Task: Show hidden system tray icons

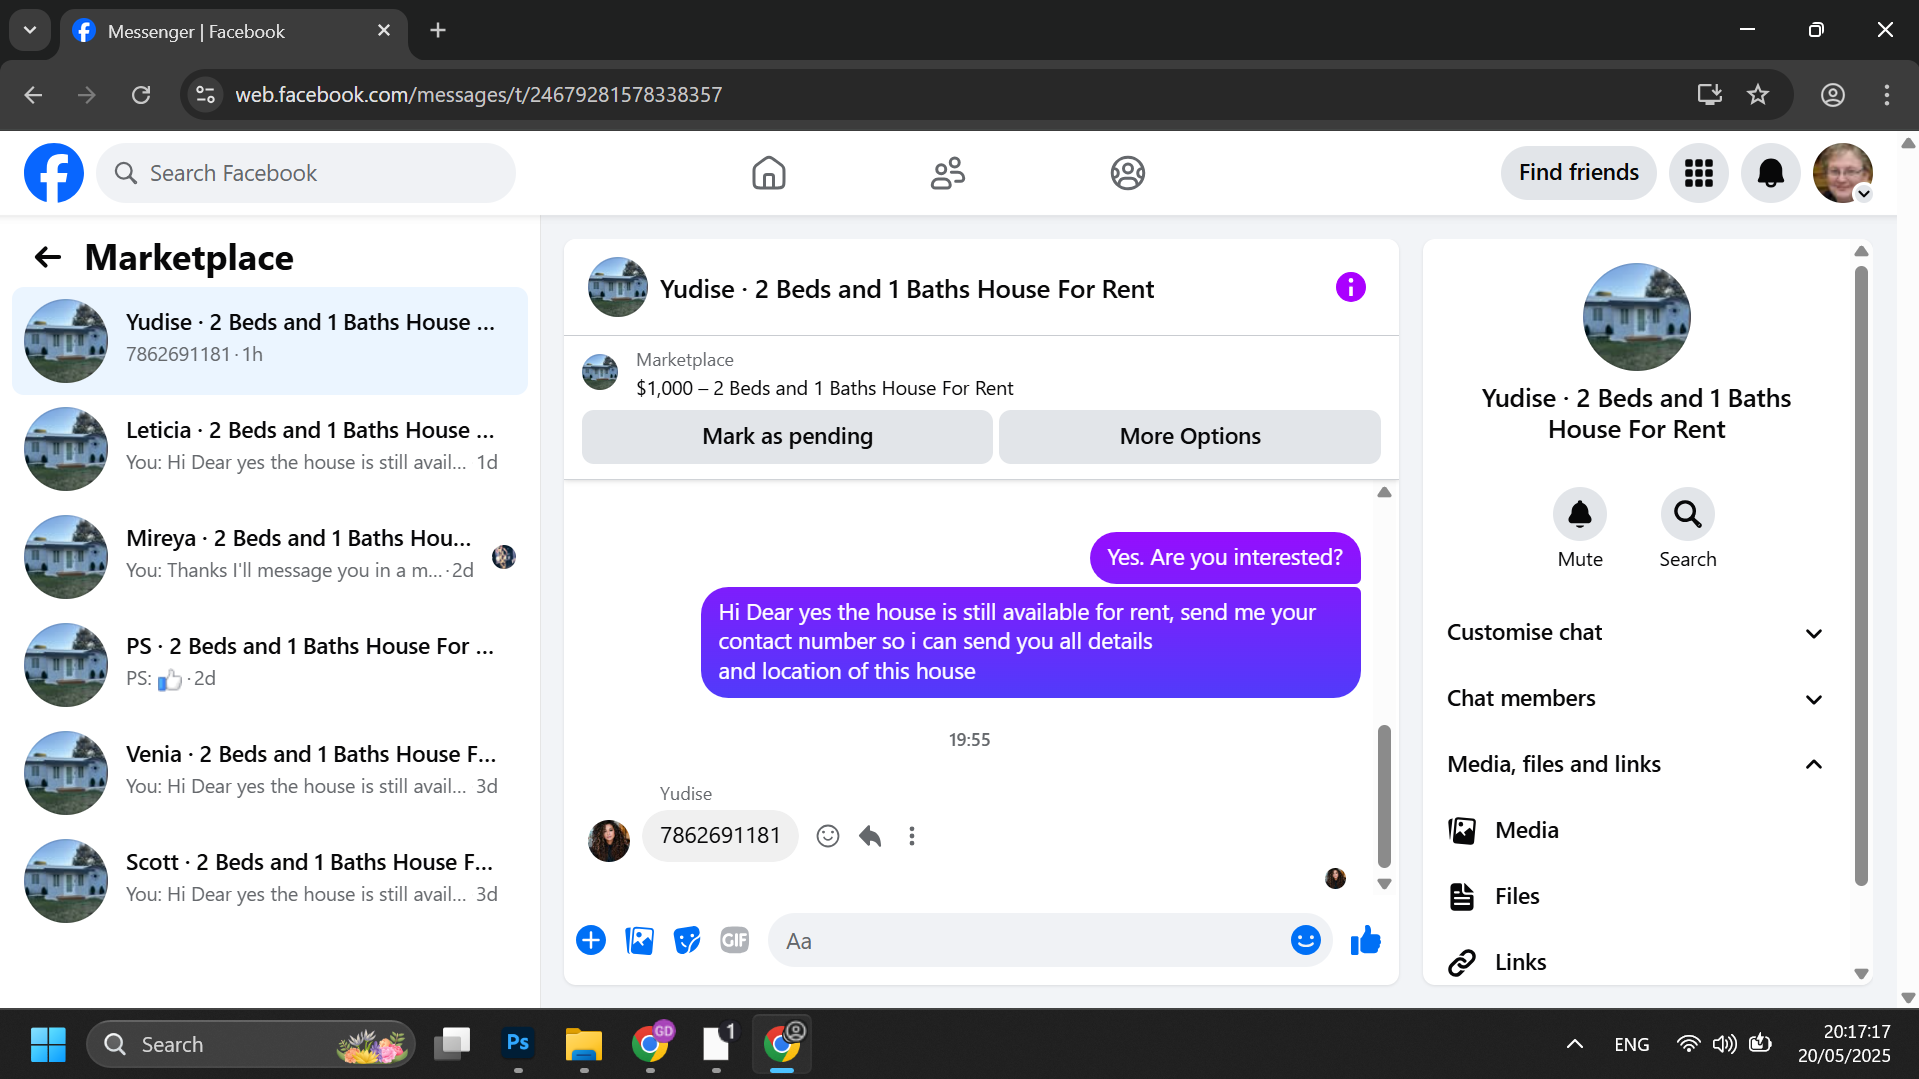Action: pyautogui.click(x=1574, y=1044)
